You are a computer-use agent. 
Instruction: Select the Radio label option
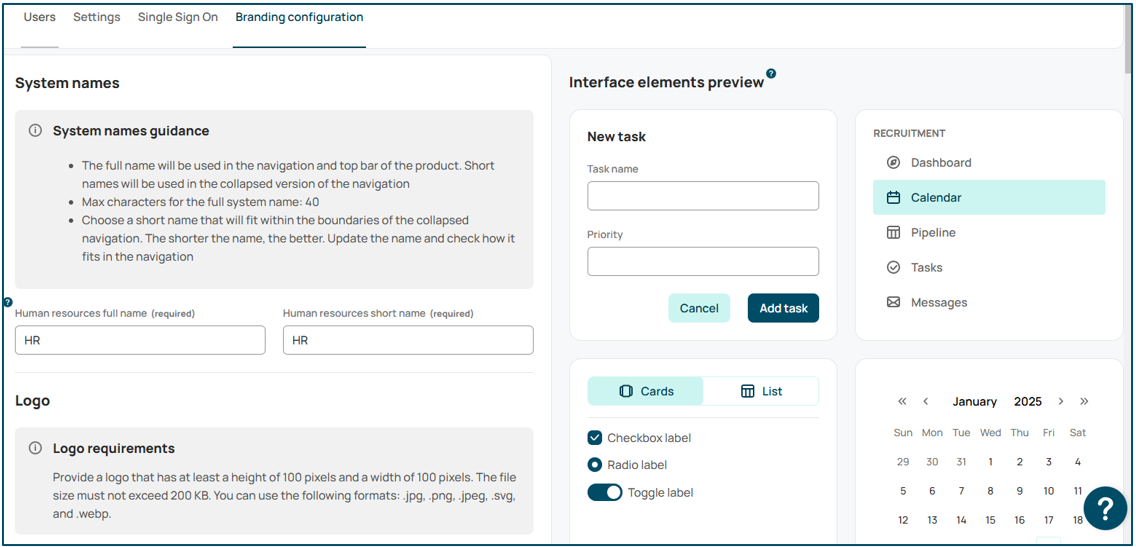pos(595,465)
